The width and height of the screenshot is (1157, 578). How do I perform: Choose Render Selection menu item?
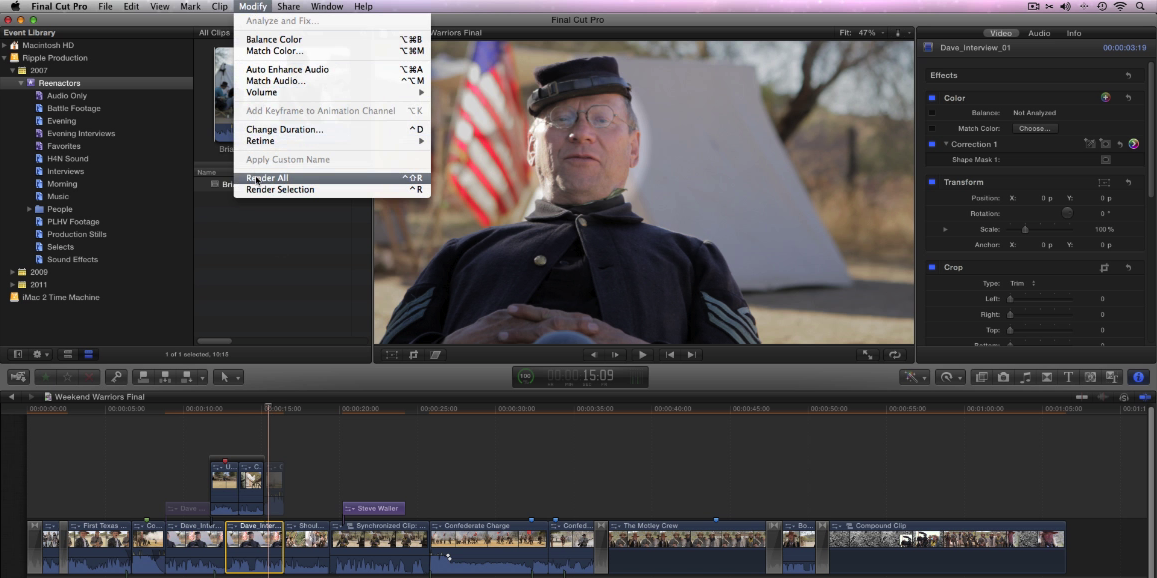[331, 190]
